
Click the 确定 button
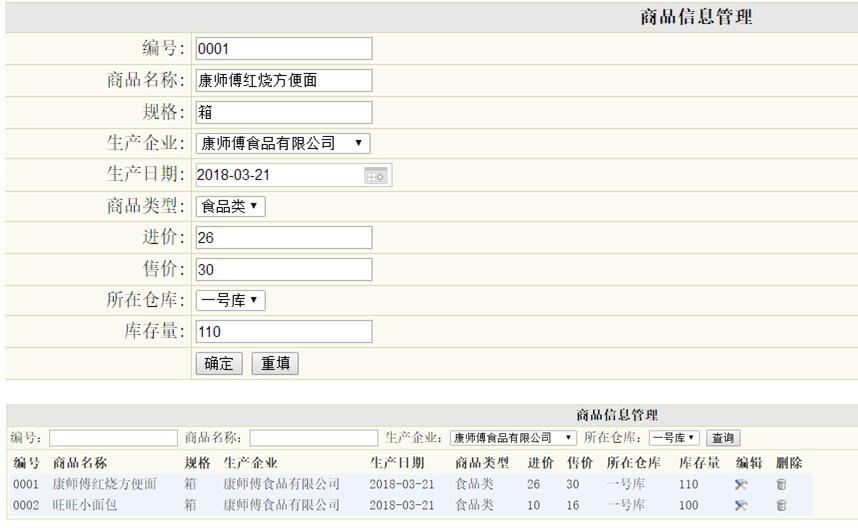coord(219,363)
